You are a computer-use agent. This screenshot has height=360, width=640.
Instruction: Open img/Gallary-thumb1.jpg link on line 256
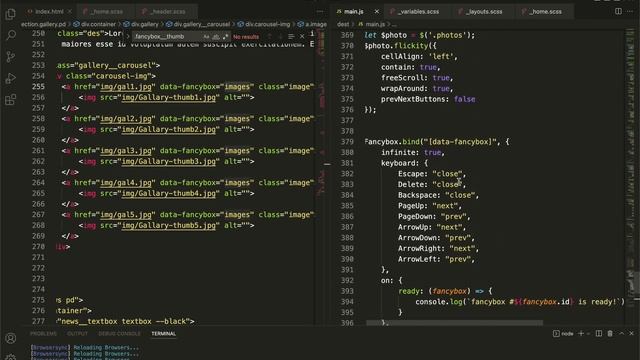click(x=169, y=97)
